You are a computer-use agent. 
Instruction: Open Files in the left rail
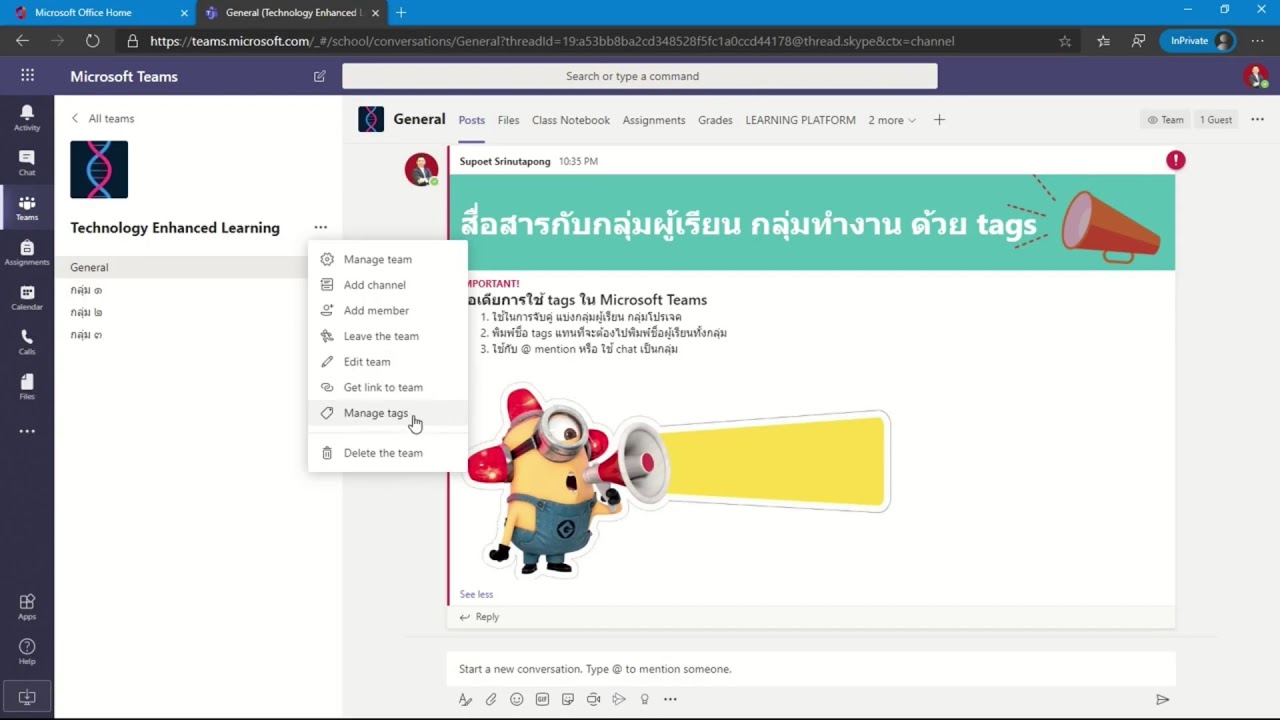[x=27, y=386]
